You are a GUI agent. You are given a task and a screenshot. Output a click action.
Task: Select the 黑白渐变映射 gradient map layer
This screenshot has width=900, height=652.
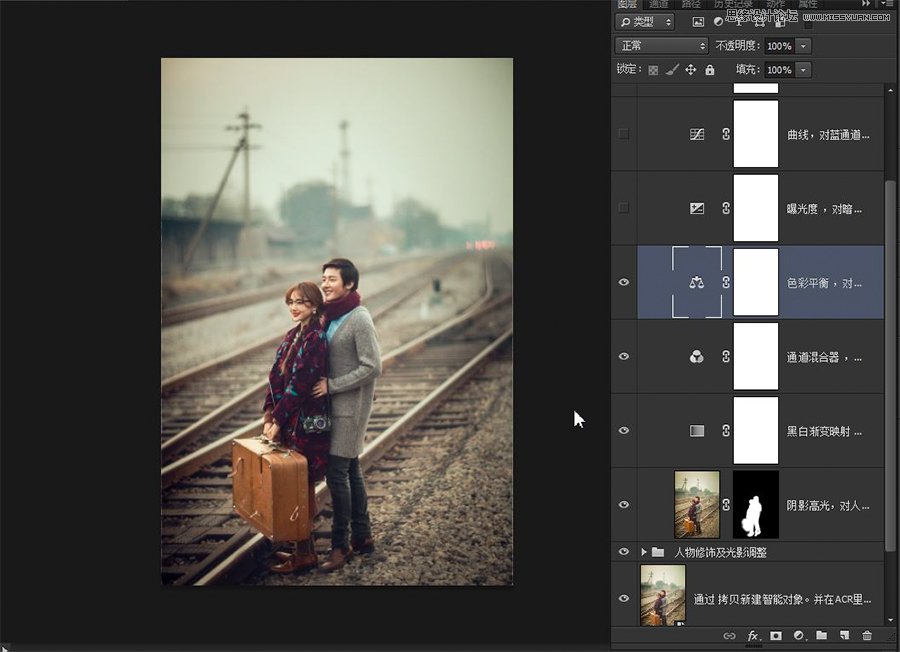pos(824,431)
